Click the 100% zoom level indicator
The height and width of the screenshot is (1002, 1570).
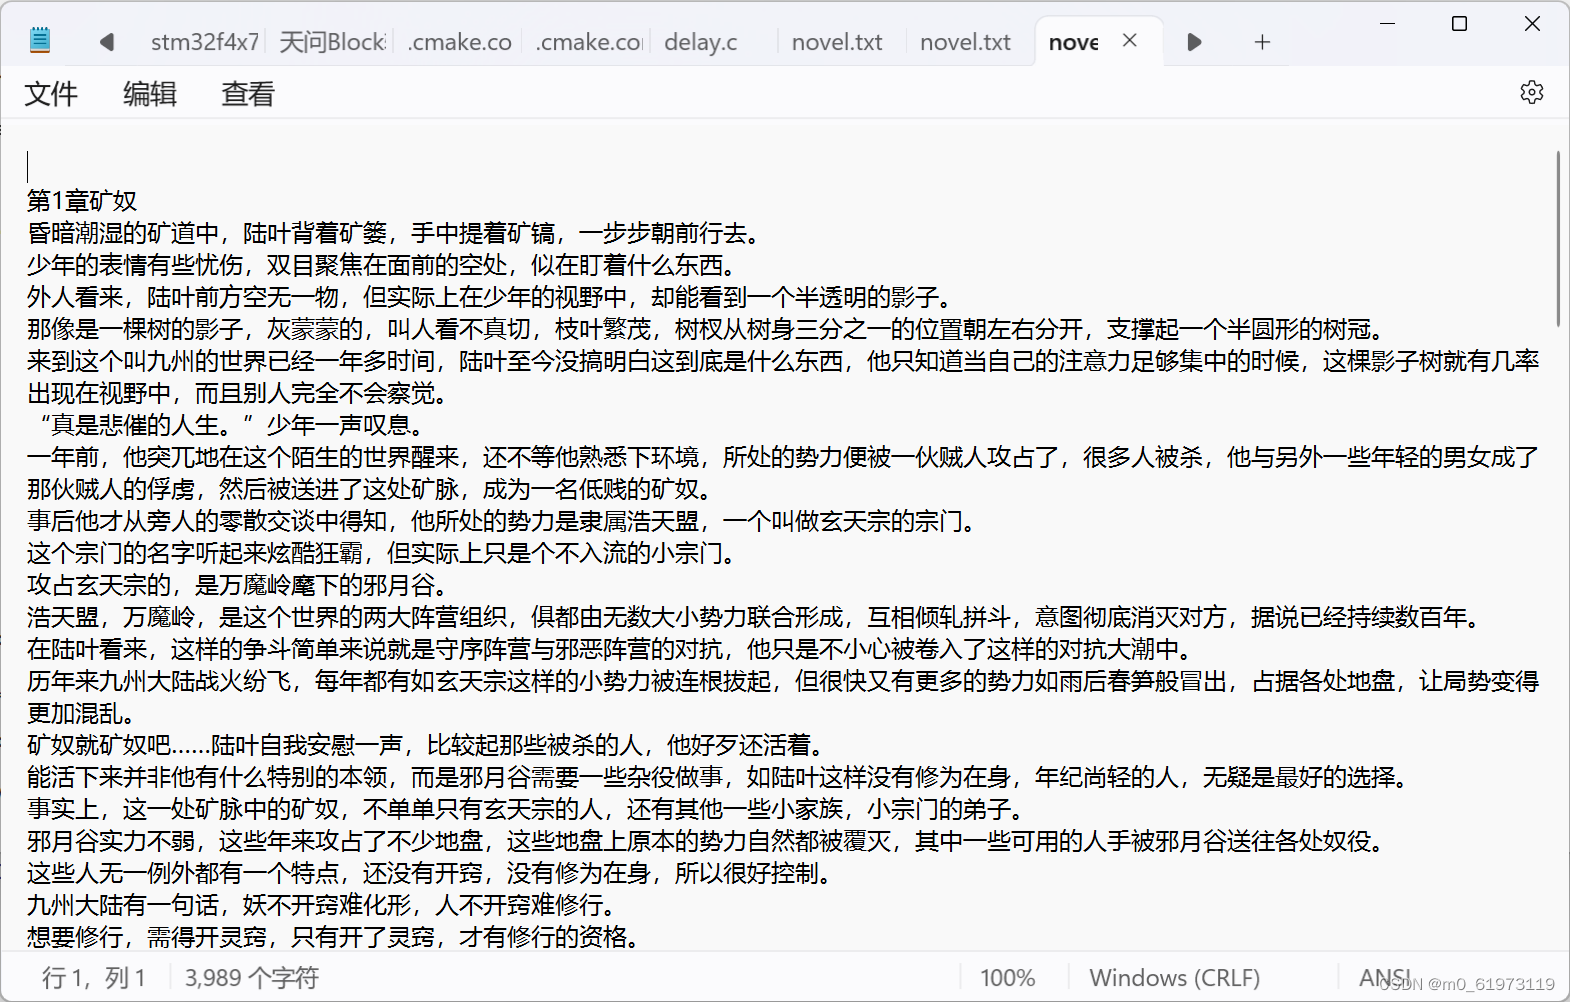point(1007,978)
